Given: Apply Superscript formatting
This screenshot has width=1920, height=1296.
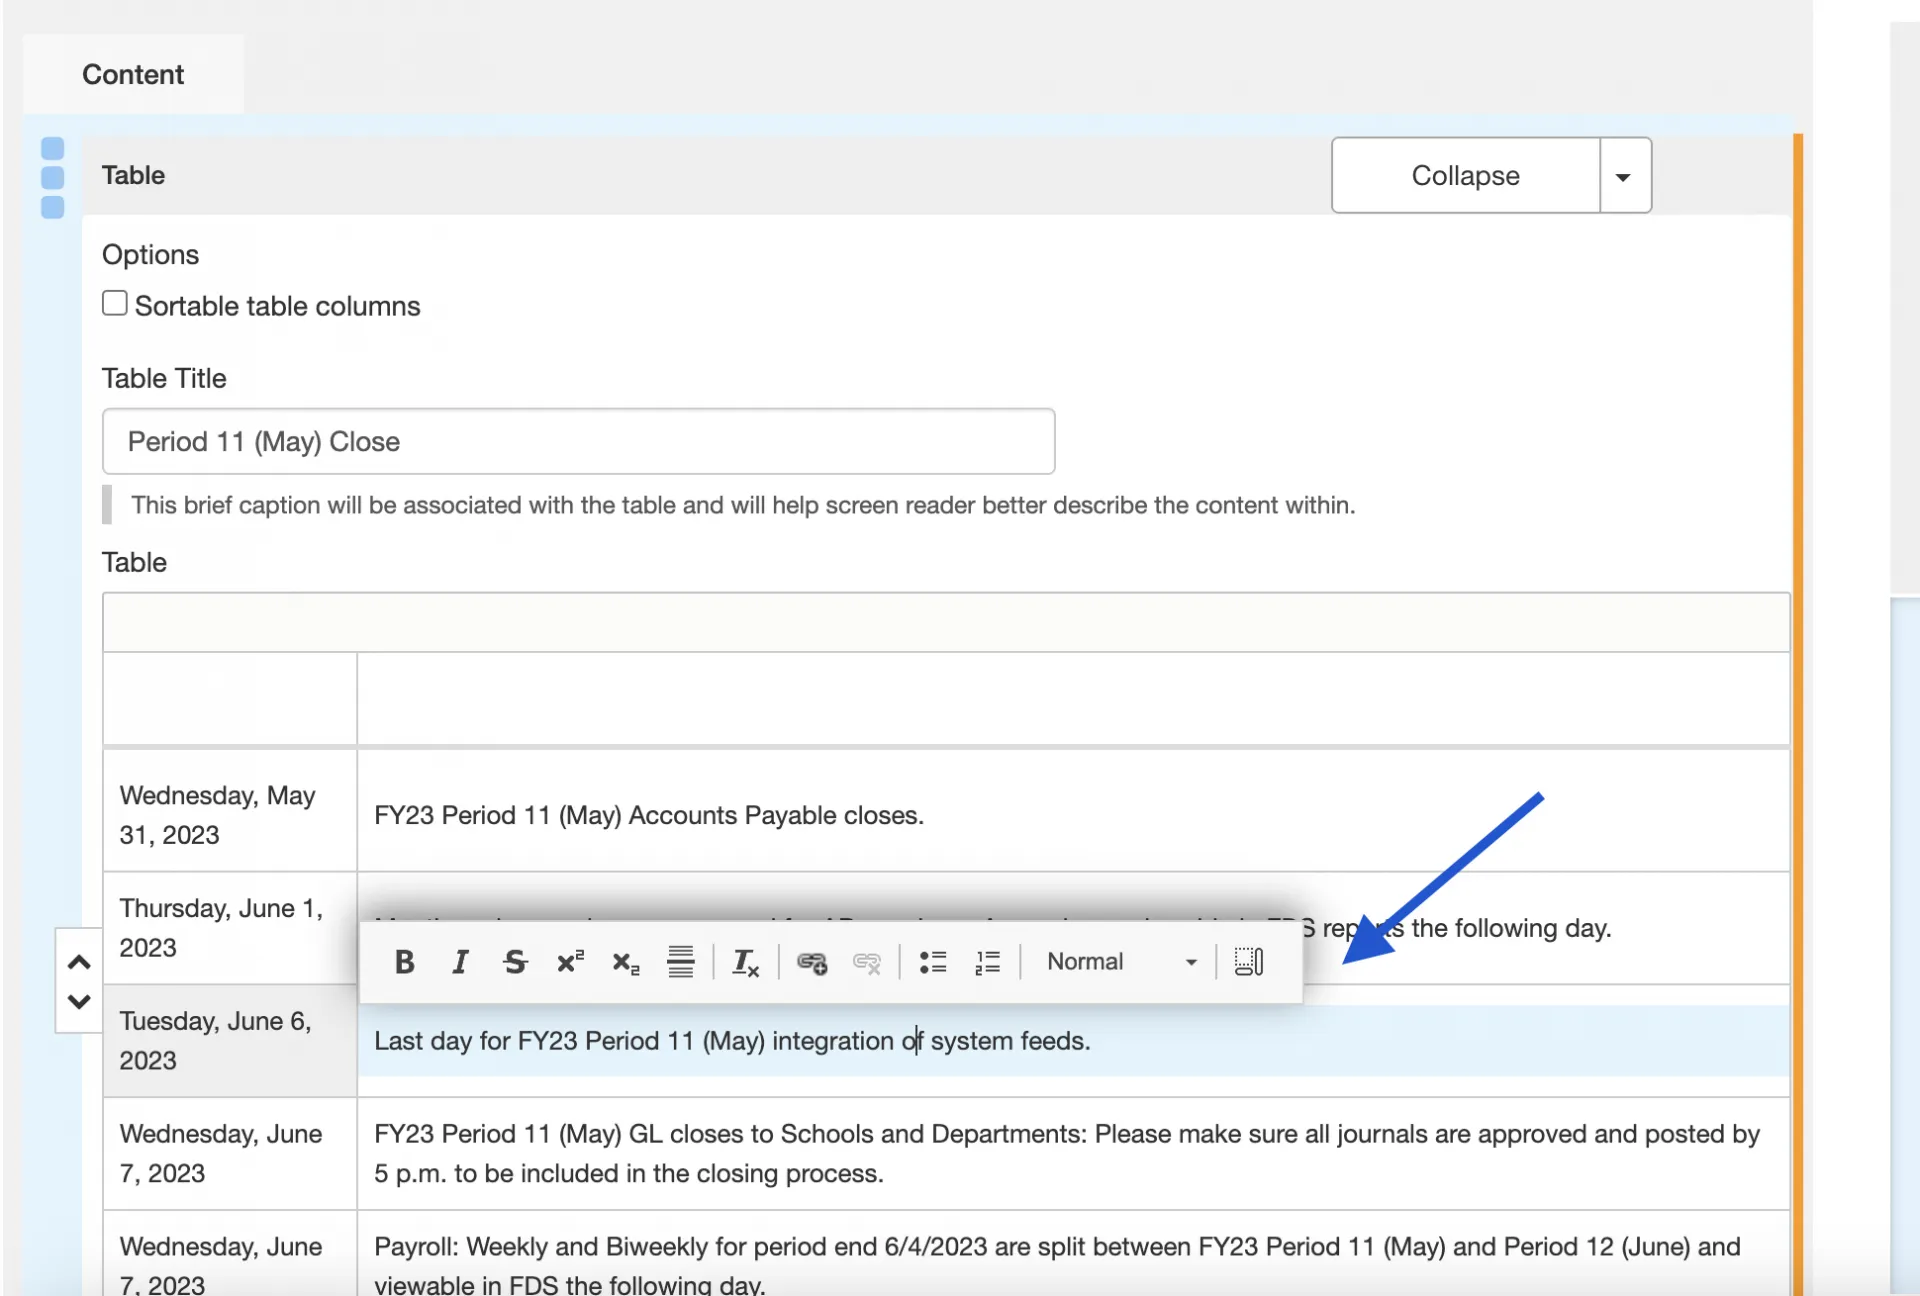Looking at the screenshot, I should pos(570,962).
